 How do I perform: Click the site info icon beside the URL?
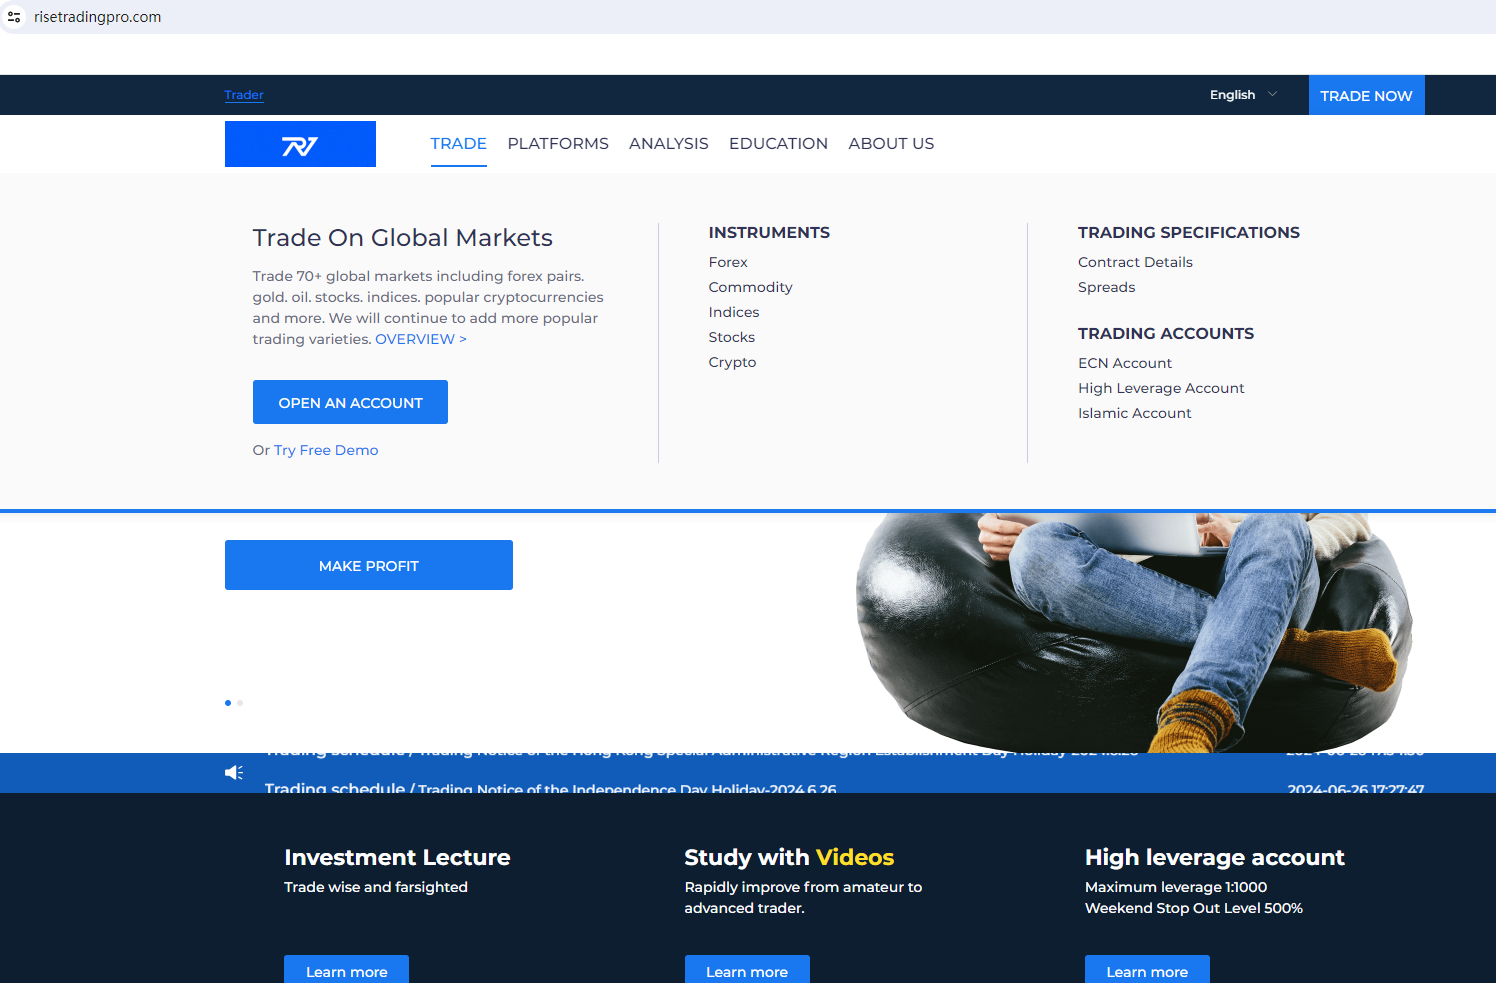(x=14, y=17)
